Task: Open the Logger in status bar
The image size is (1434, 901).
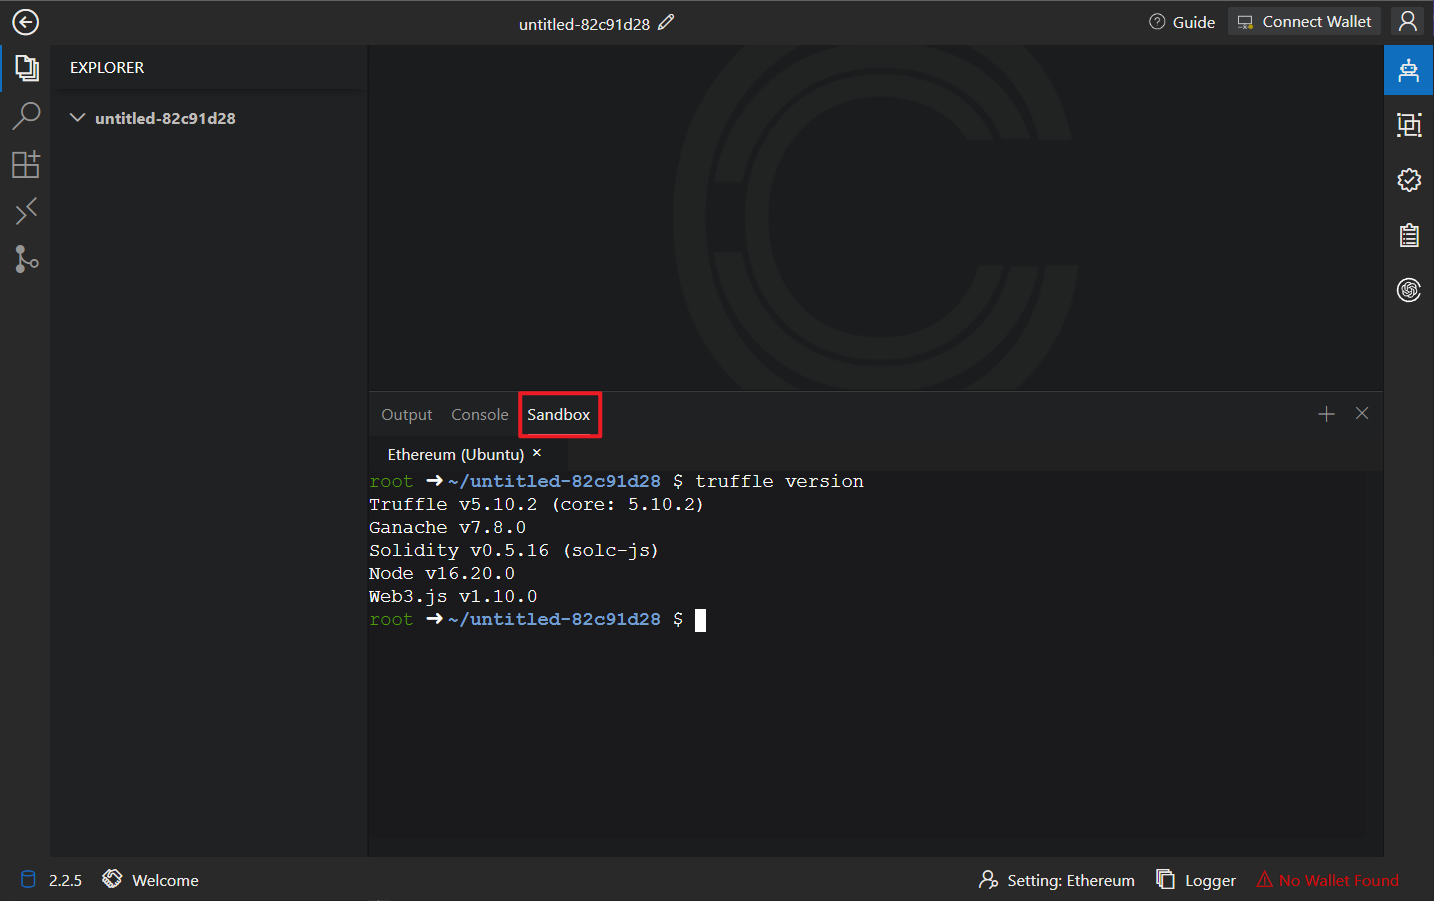Action: pyautogui.click(x=1197, y=880)
